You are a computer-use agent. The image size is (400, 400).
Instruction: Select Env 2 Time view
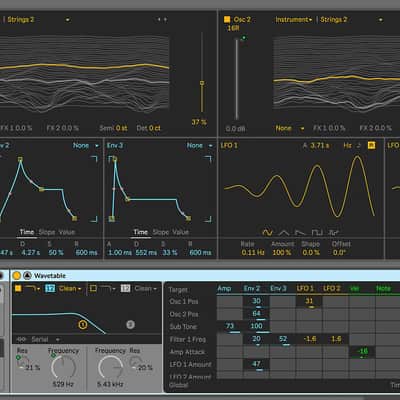pyautogui.click(x=27, y=232)
